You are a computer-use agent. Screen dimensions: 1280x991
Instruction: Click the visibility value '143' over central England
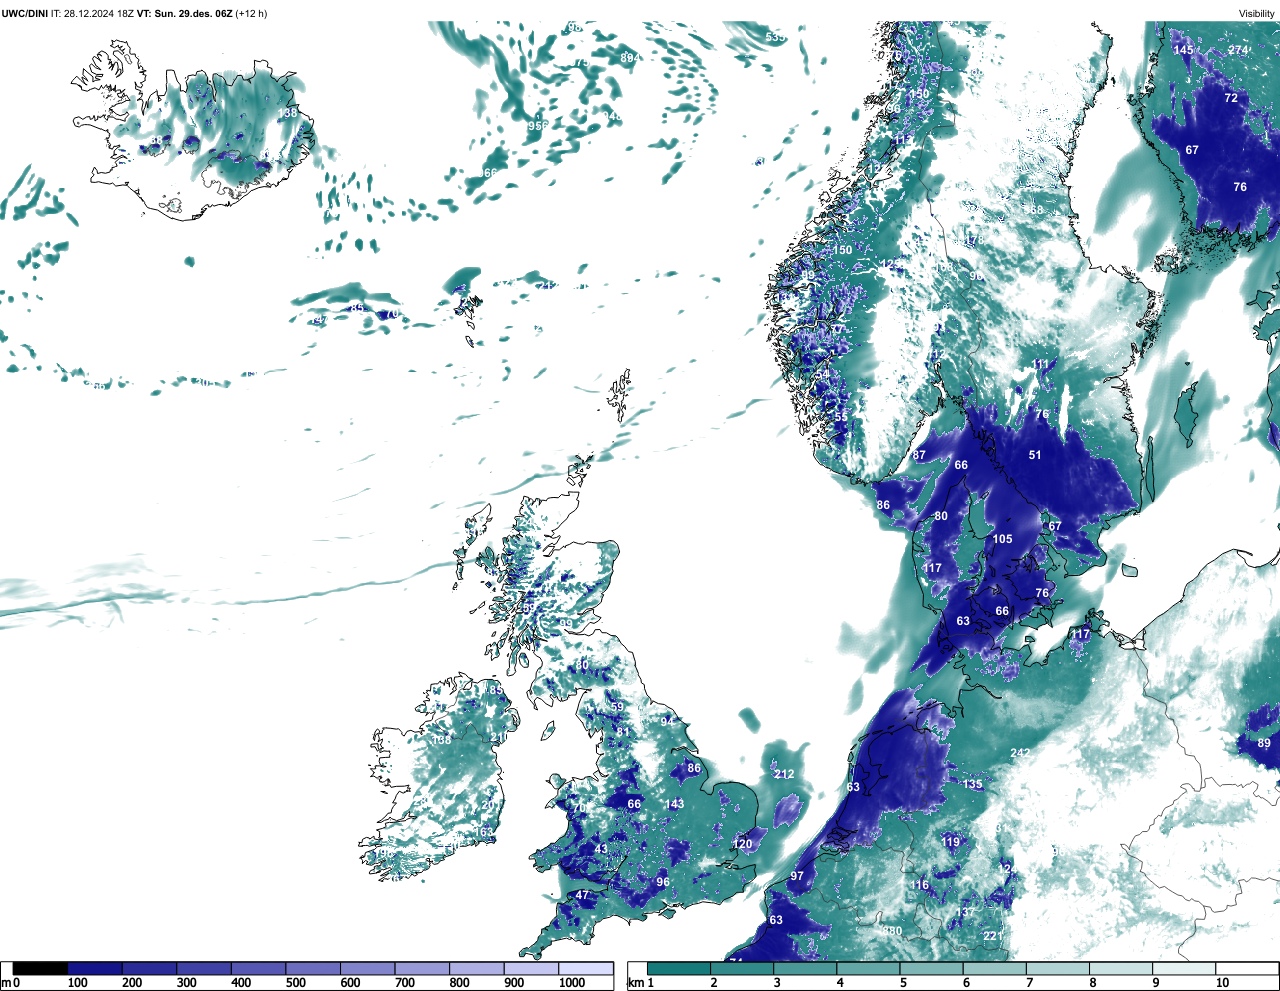[674, 804]
